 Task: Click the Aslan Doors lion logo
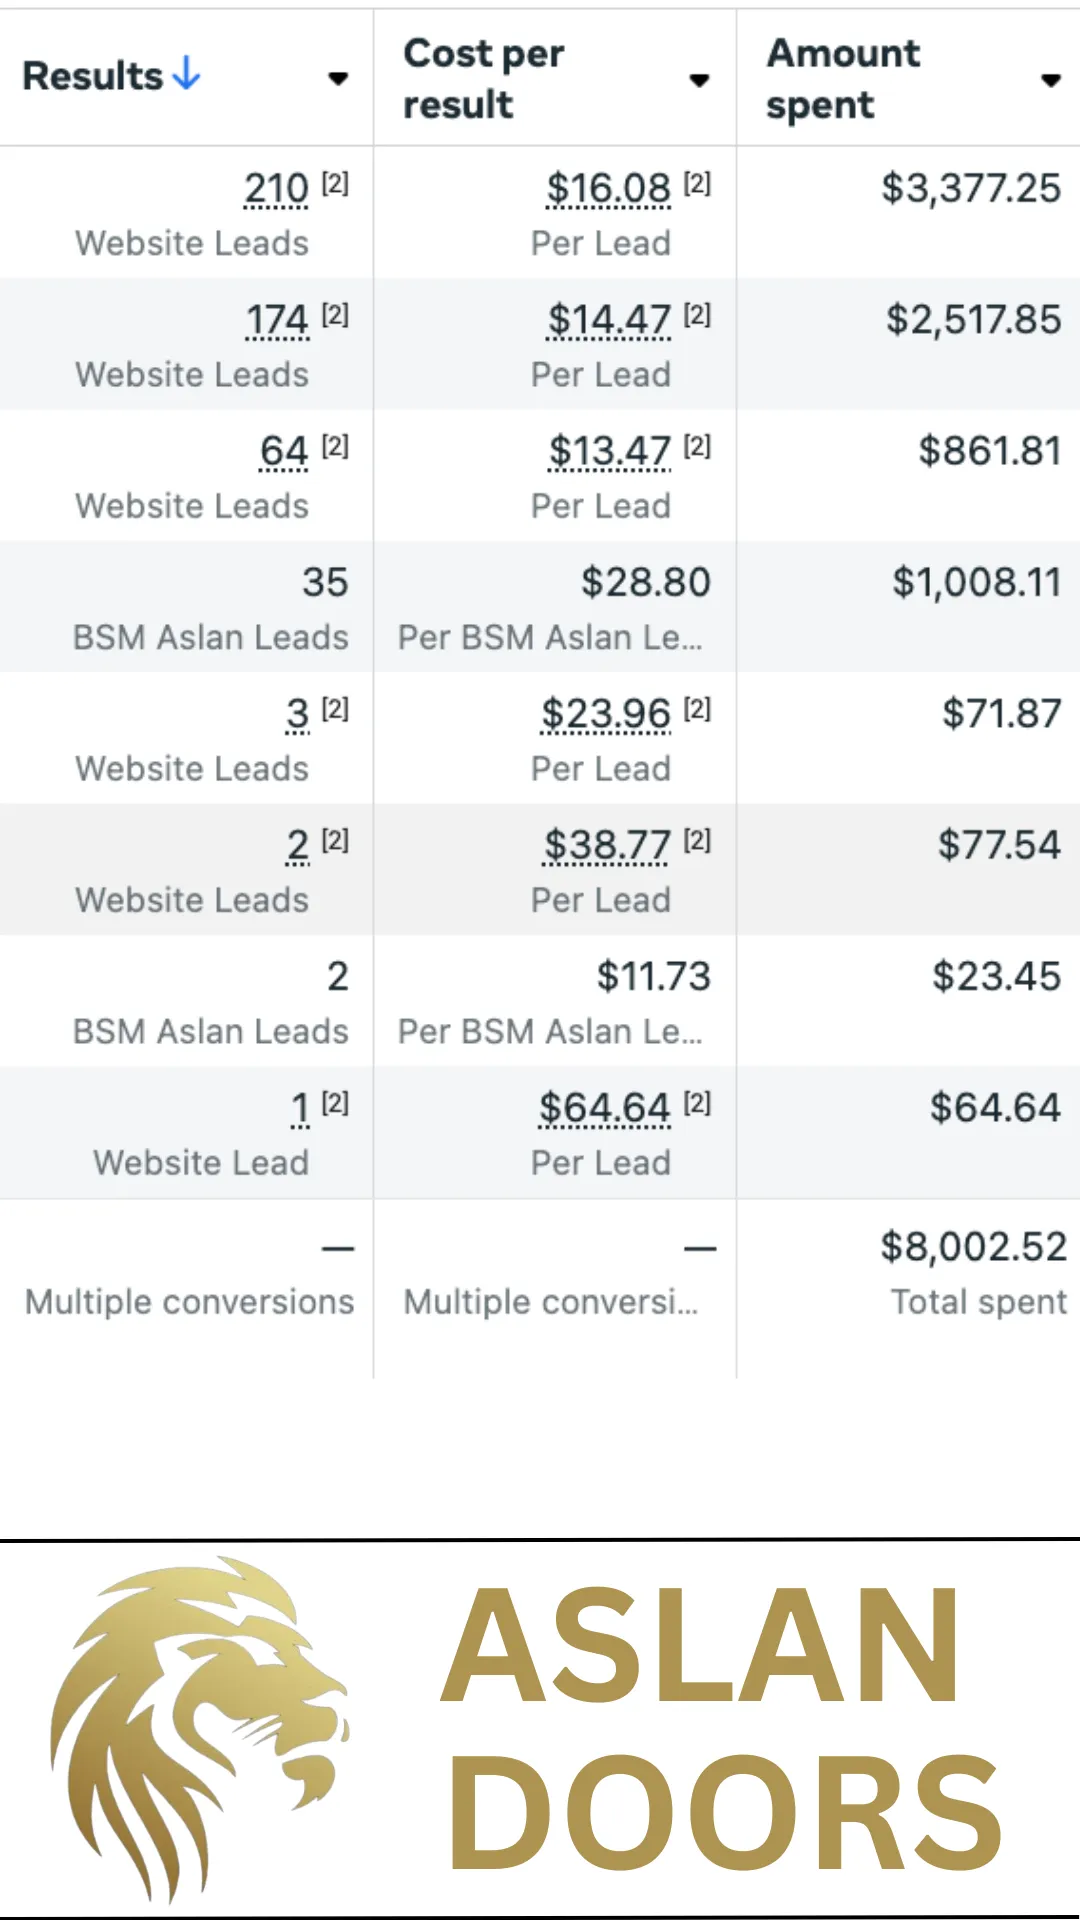(x=200, y=1728)
